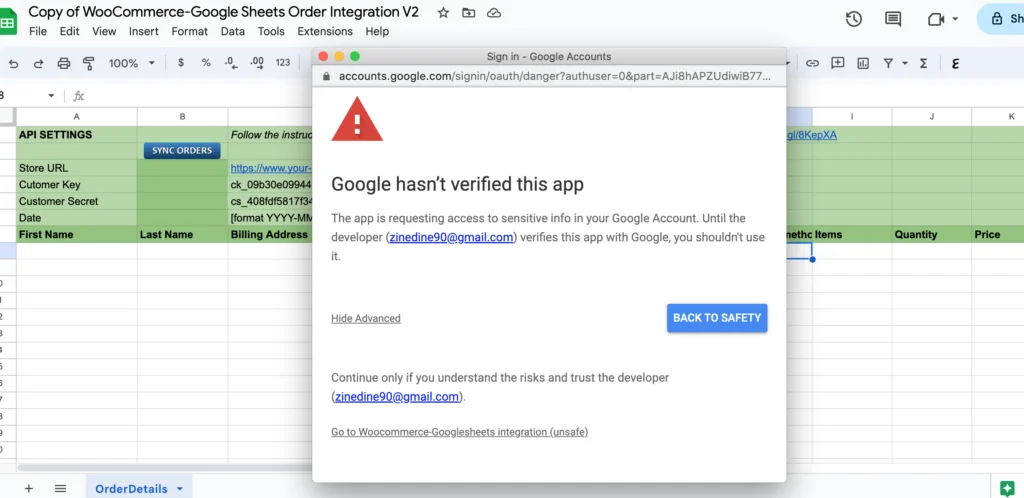The height and width of the screenshot is (498, 1024).
Task: Click the Price header cell
Action: tap(997, 234)
